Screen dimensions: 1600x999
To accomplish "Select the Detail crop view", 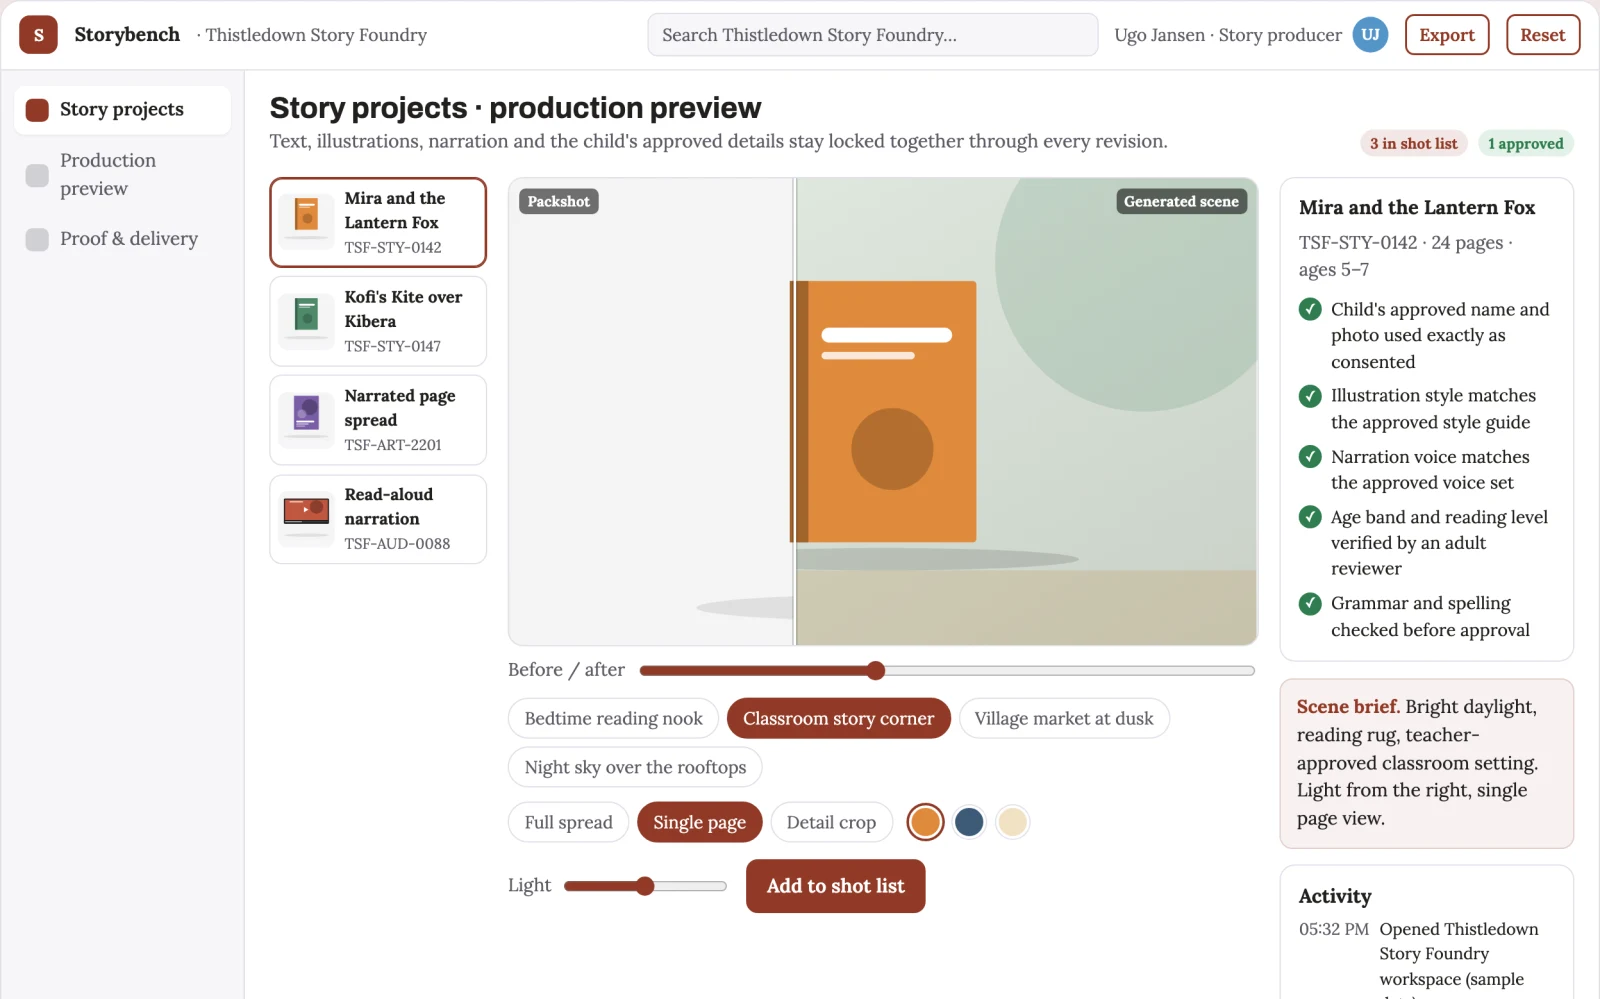I will (831, 822).
